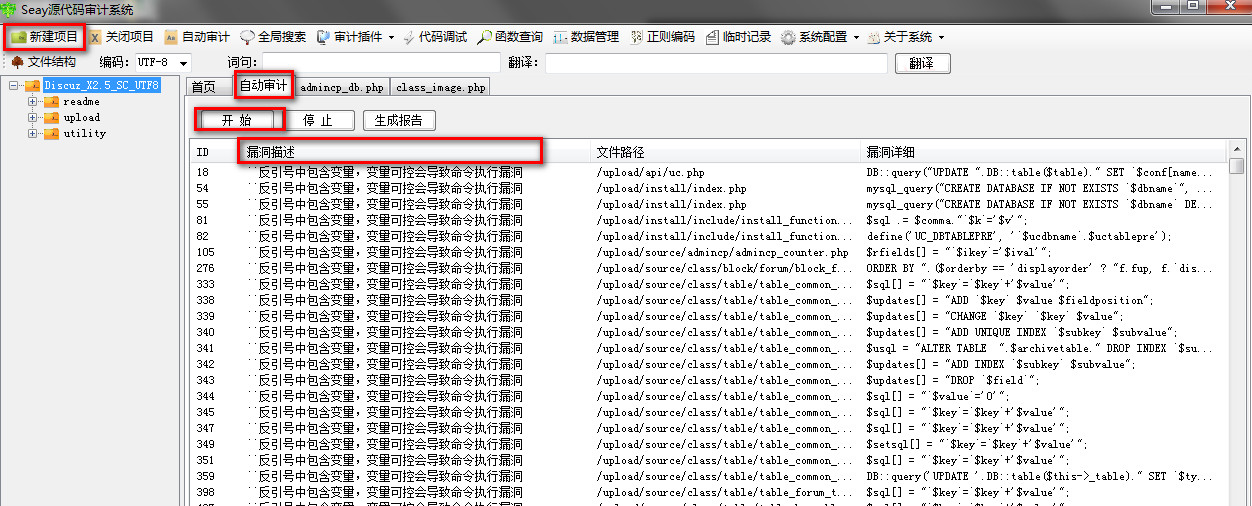Click 生成报告 generate report button
The height and width of the screenshot is (506, 1252).
[399, 120]
